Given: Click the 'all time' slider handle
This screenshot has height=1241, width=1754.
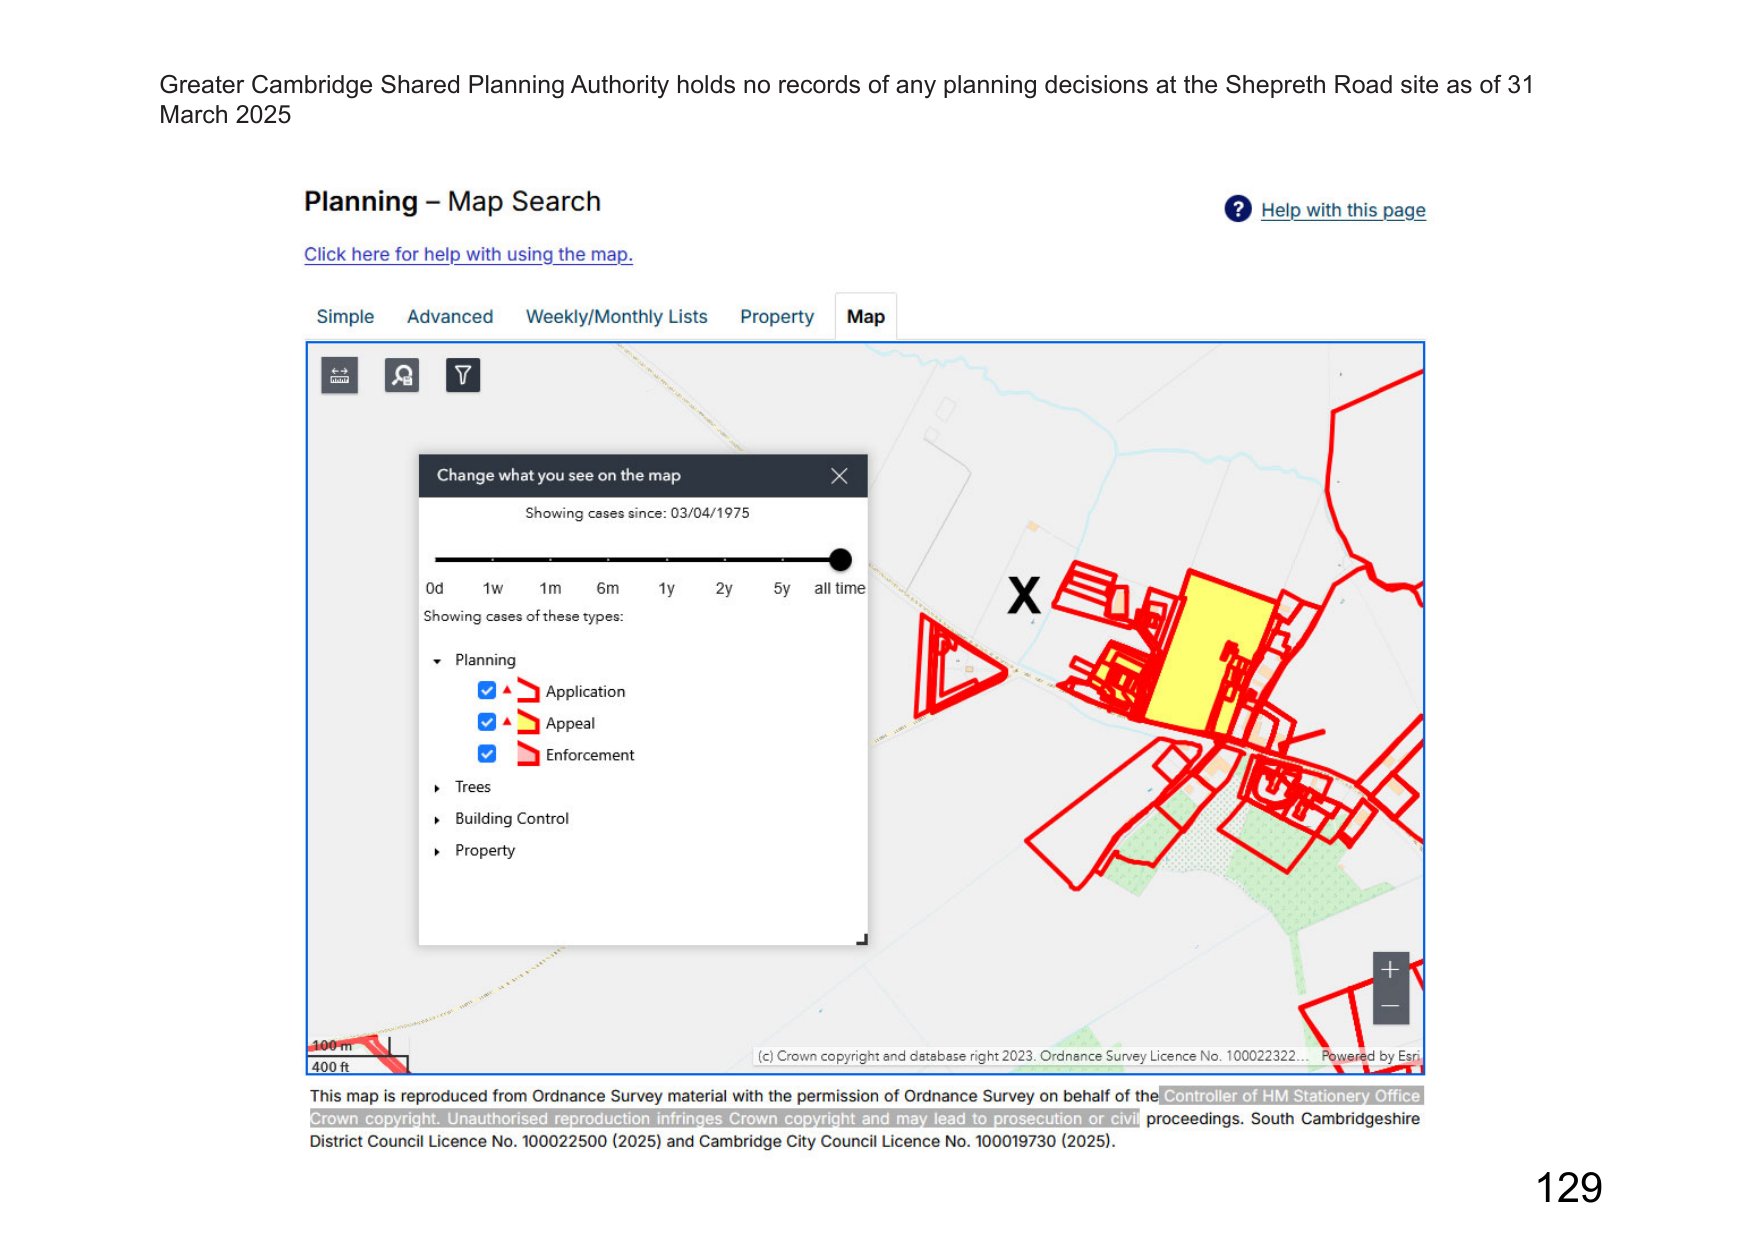Looking at the screenshot, I should click(840, 559).
